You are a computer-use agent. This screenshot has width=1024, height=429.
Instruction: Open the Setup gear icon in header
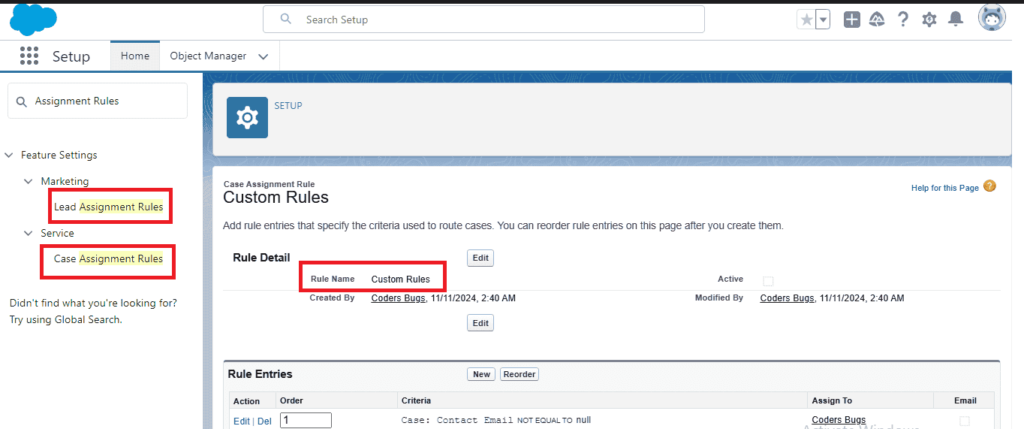click(929, 20)
